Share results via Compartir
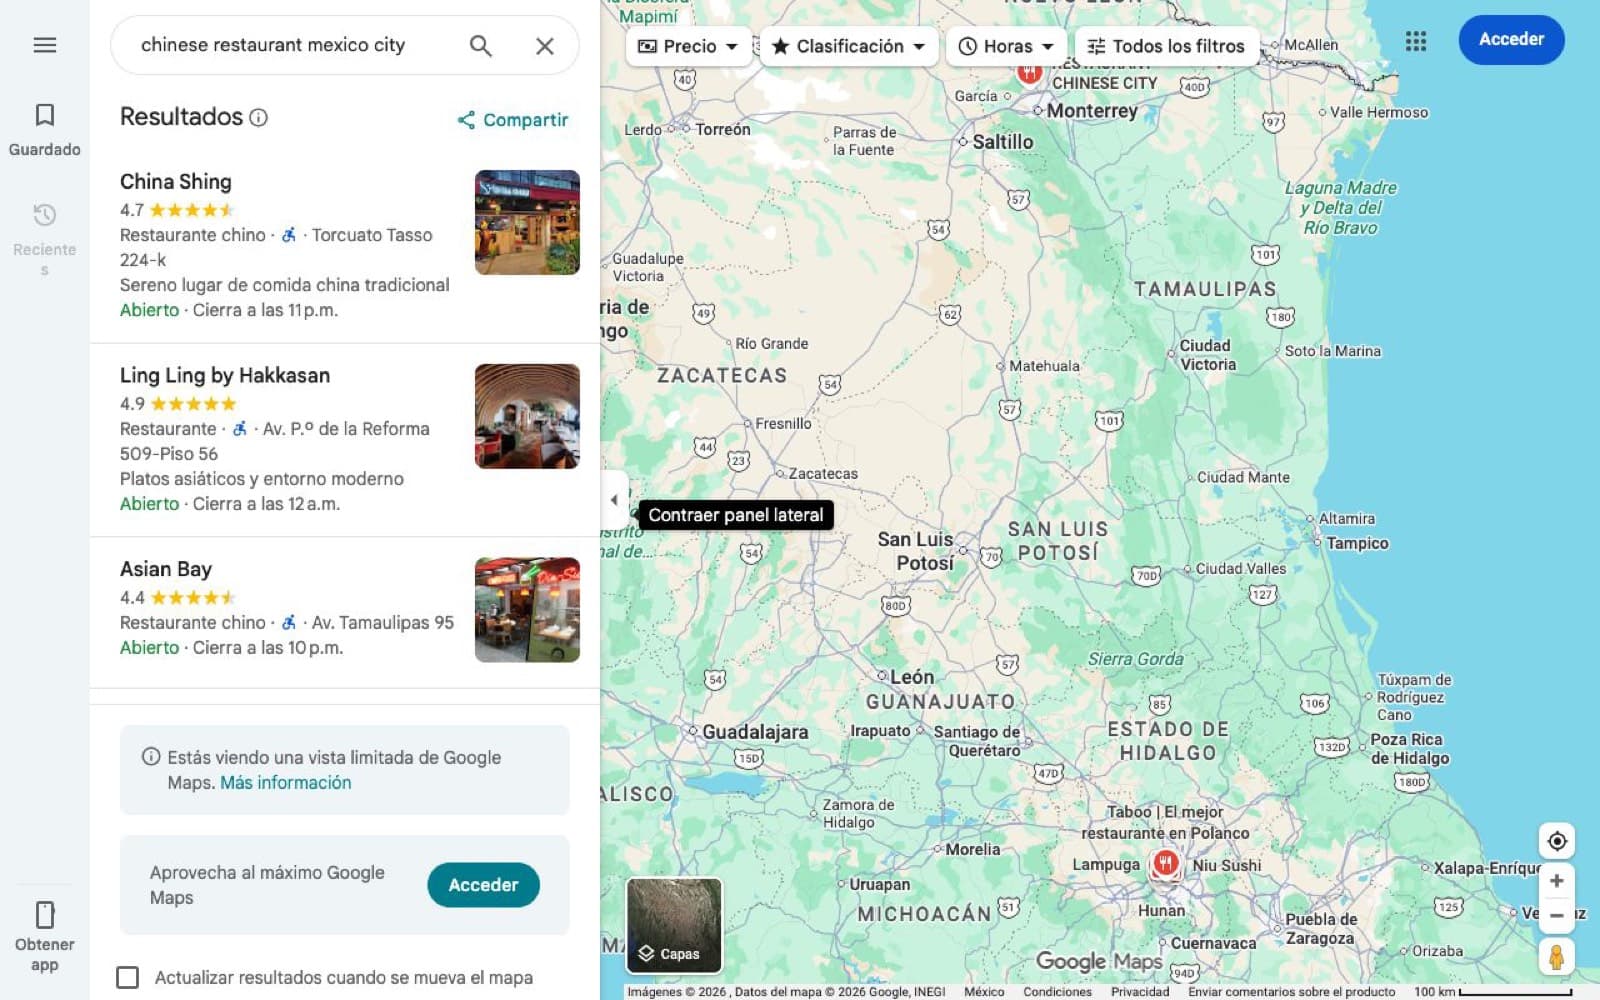The width and height of the screenshot is (1600, 1000). point(513,120)
